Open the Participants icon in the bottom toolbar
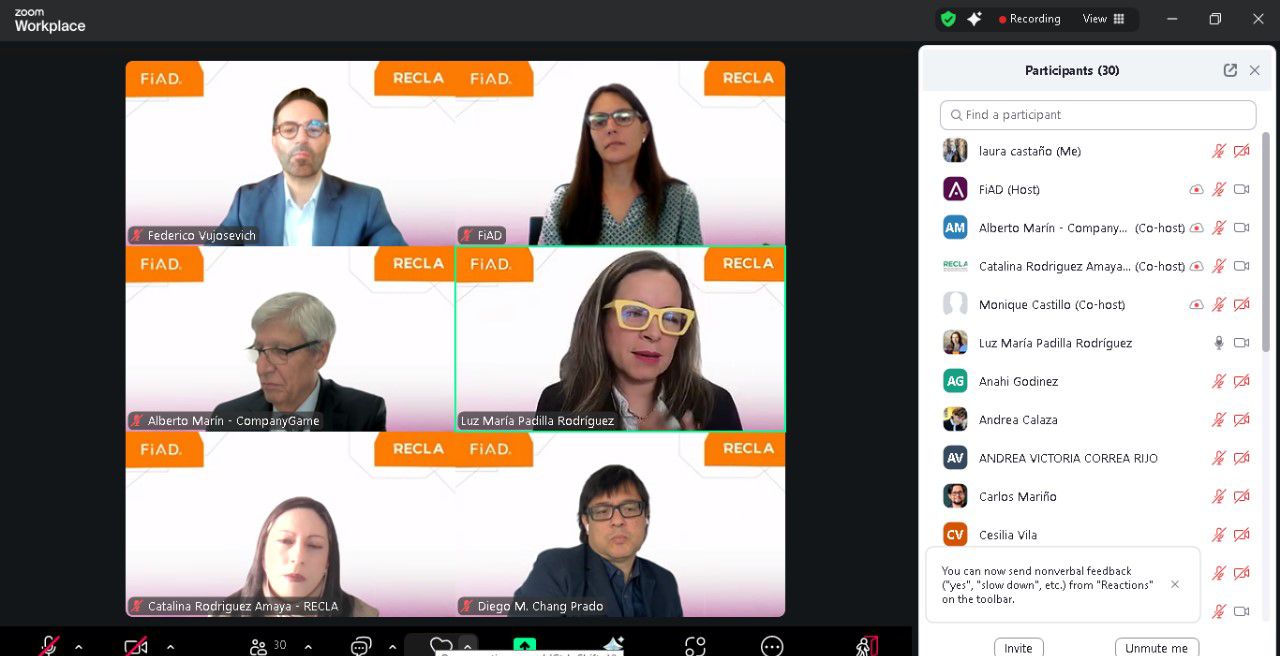Screen dimensions: 1280x656 [259, 646]
